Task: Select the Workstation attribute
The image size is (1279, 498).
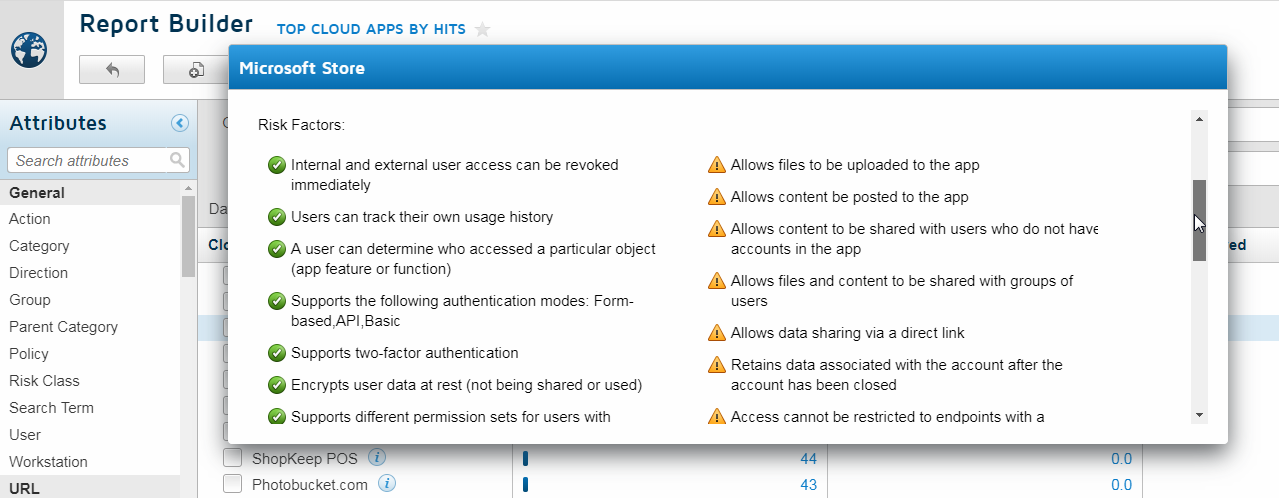Action: 48,462
